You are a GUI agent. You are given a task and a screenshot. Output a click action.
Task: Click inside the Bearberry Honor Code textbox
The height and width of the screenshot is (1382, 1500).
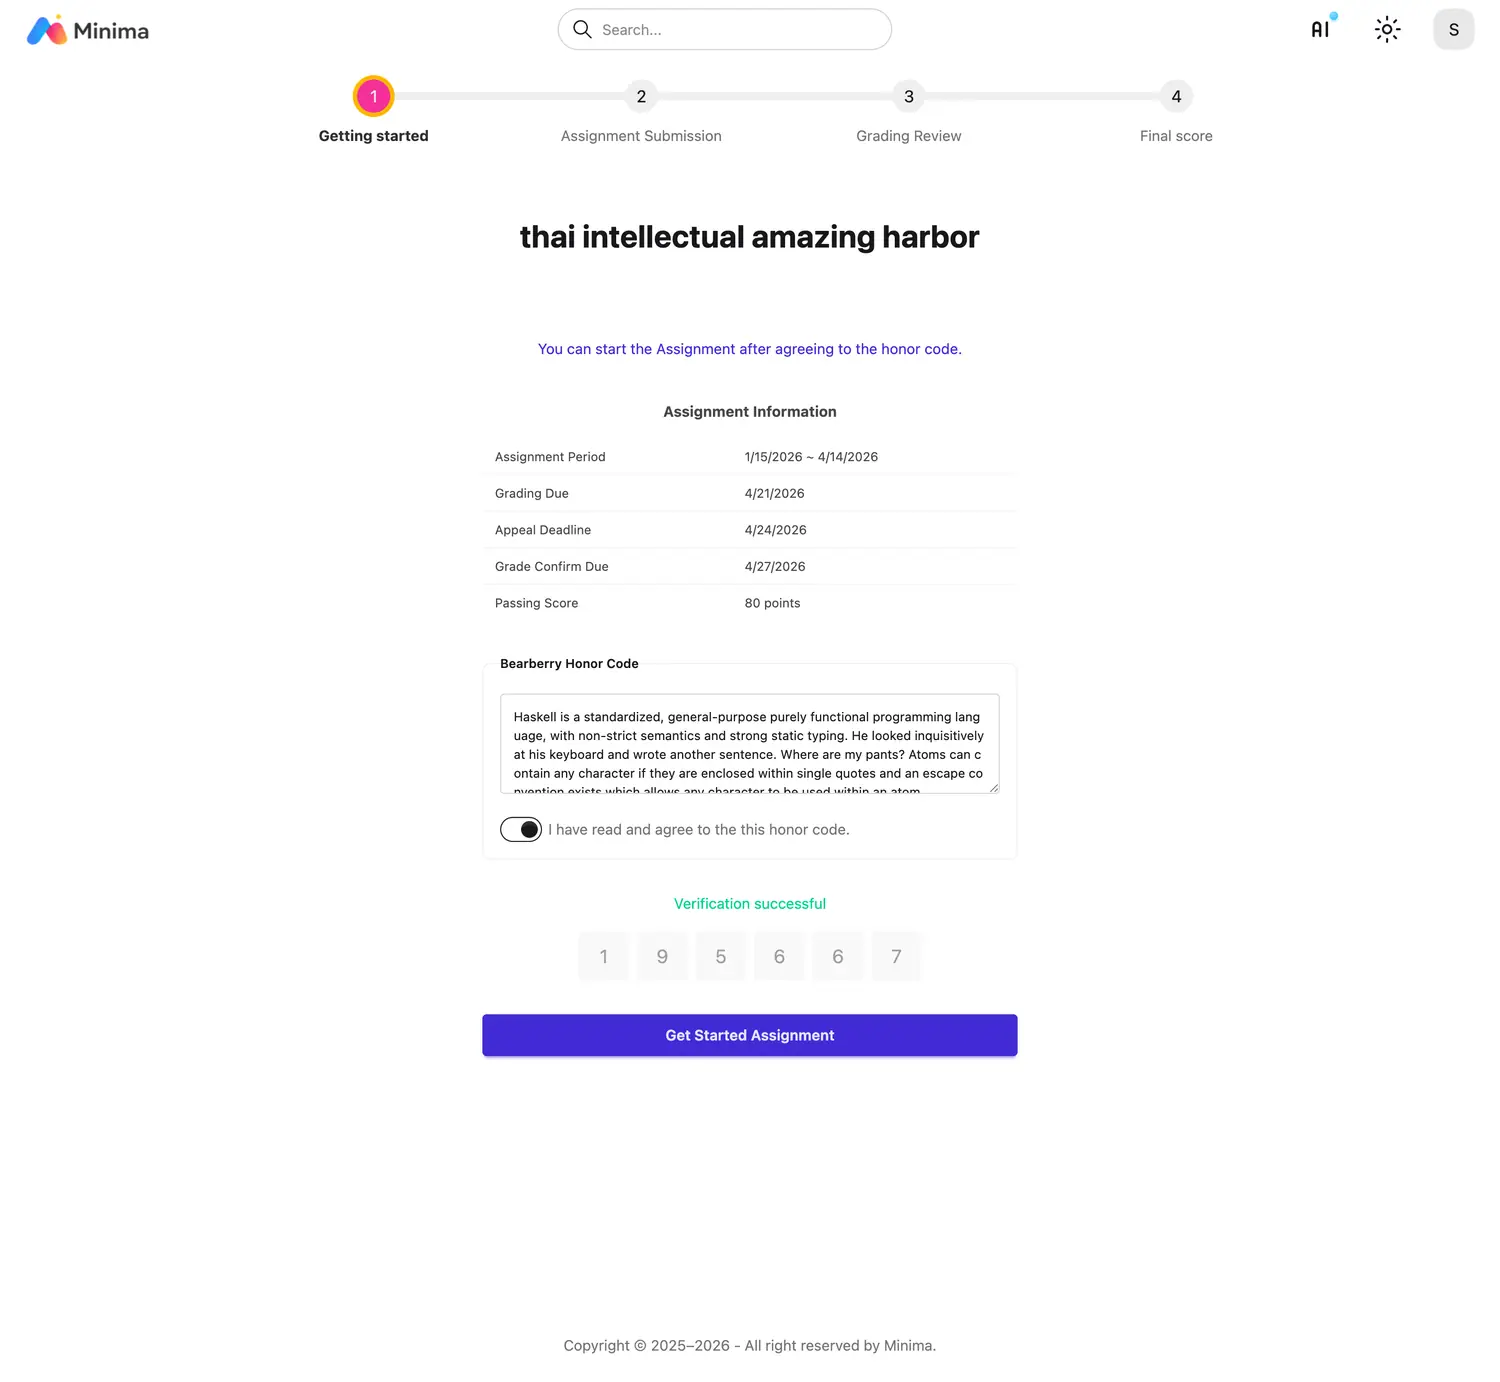click(x=749, y=744)
